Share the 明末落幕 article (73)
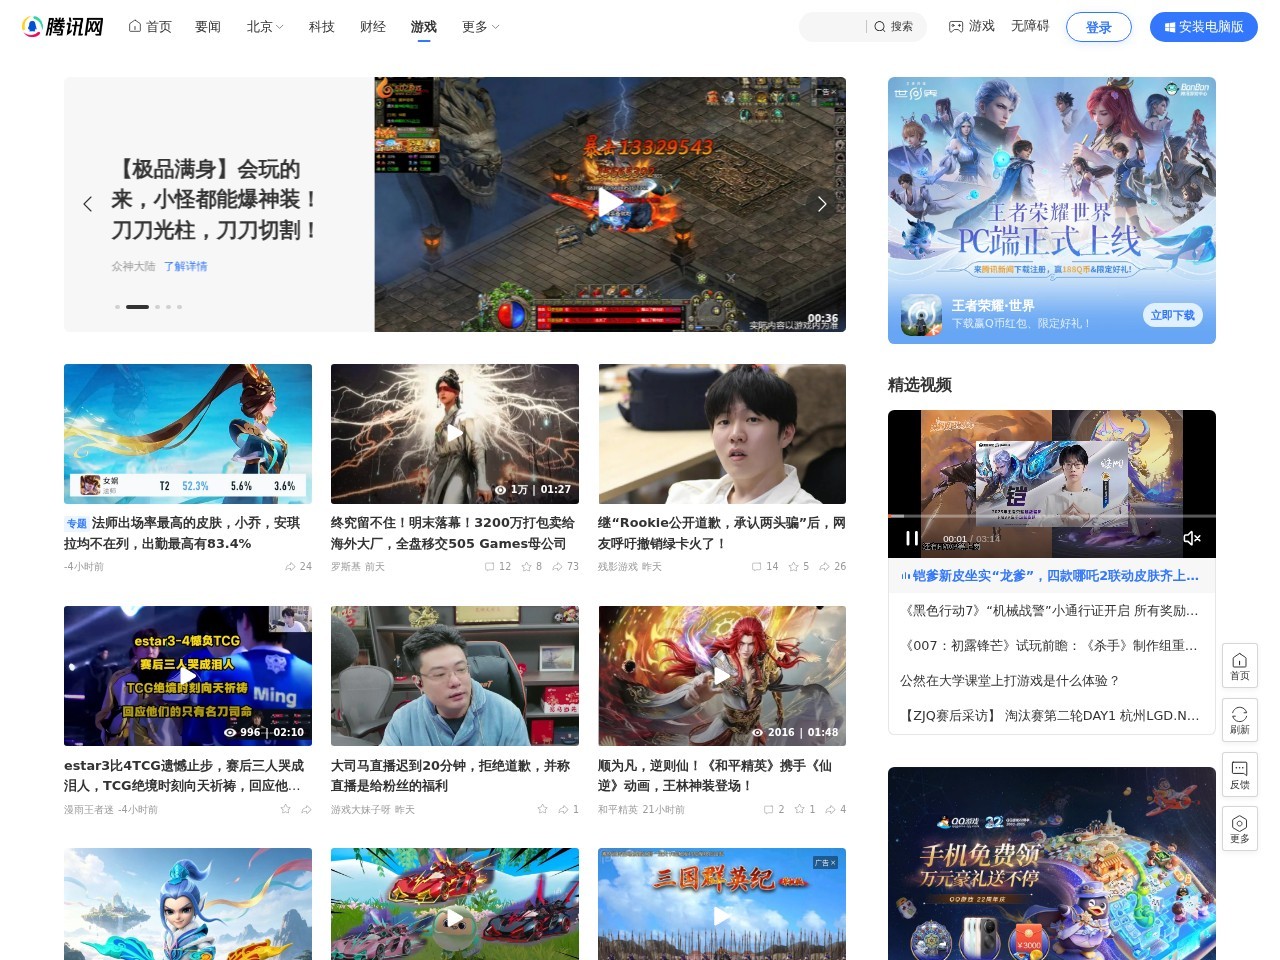Viewport: 1280px width, 960px height. click(565, 566)
